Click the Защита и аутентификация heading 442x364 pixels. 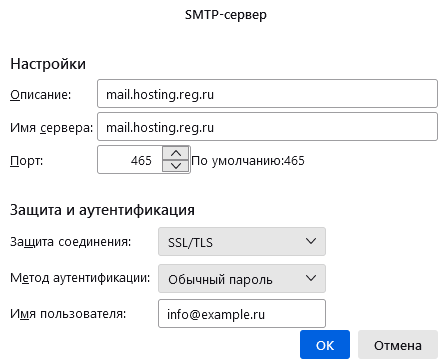pyautogui.click(x=102, y=210)
